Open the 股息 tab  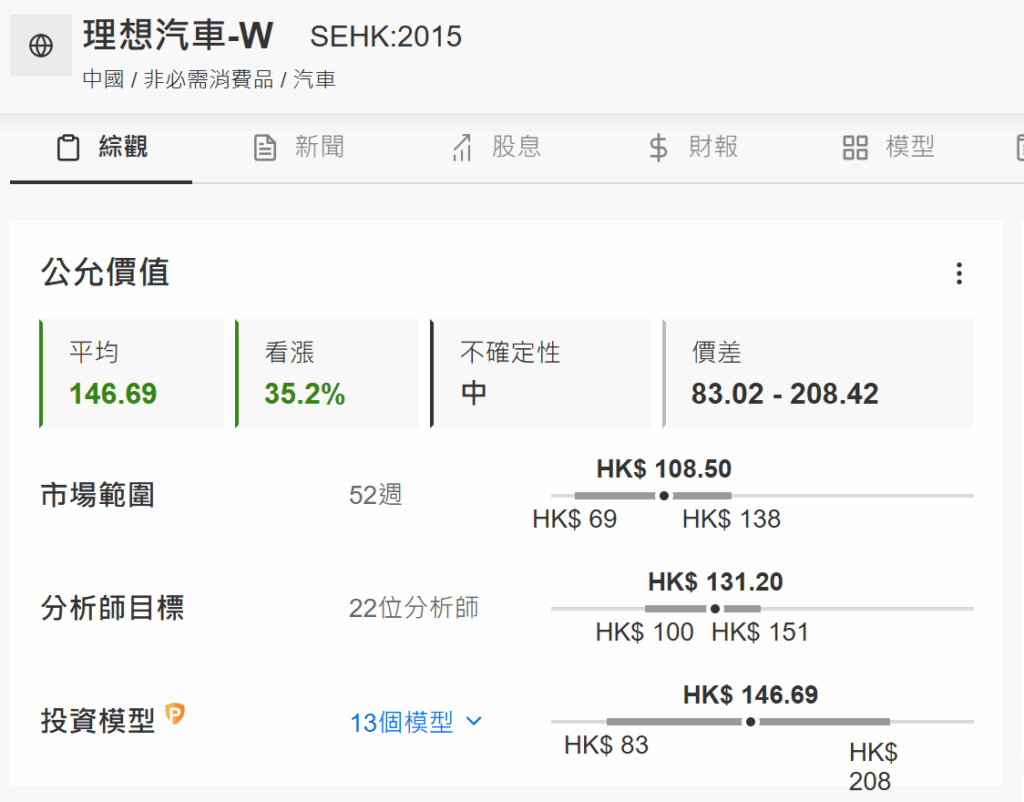(496, 147)
